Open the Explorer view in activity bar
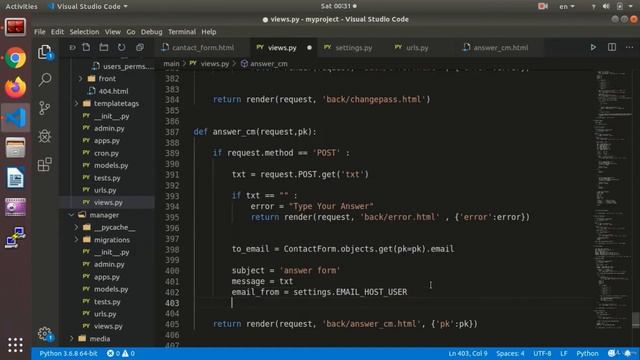Image resolution: width=640 pixels, height=360 pixels. pyautogui.click(x=45, y=52)
